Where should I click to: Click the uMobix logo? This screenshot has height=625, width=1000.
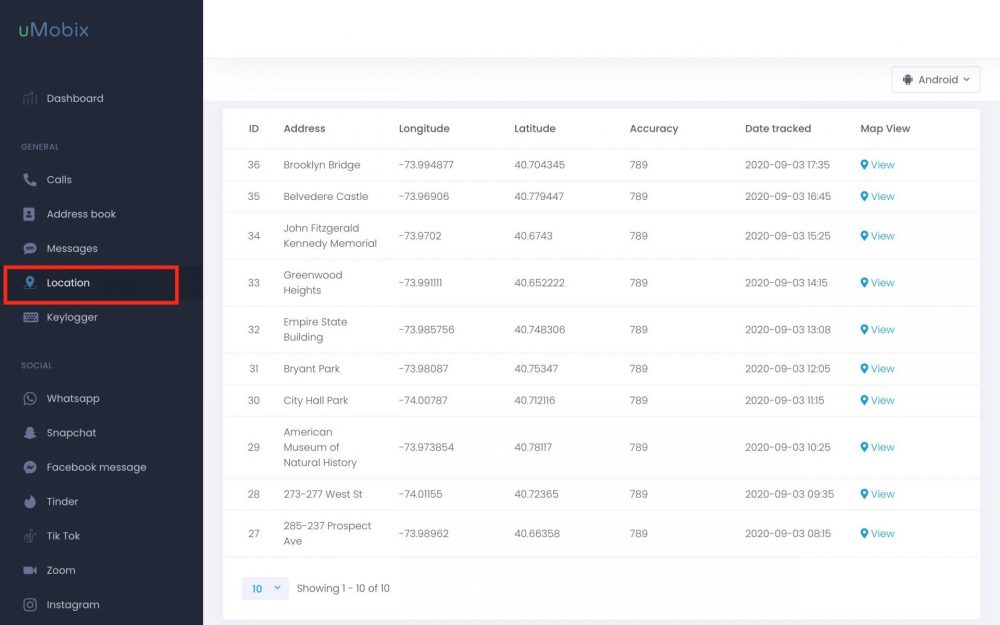coord(54,30)
